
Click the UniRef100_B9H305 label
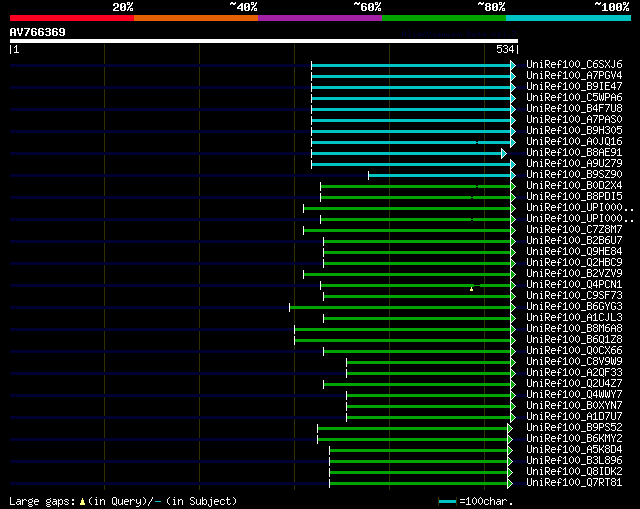click(574, 131)
